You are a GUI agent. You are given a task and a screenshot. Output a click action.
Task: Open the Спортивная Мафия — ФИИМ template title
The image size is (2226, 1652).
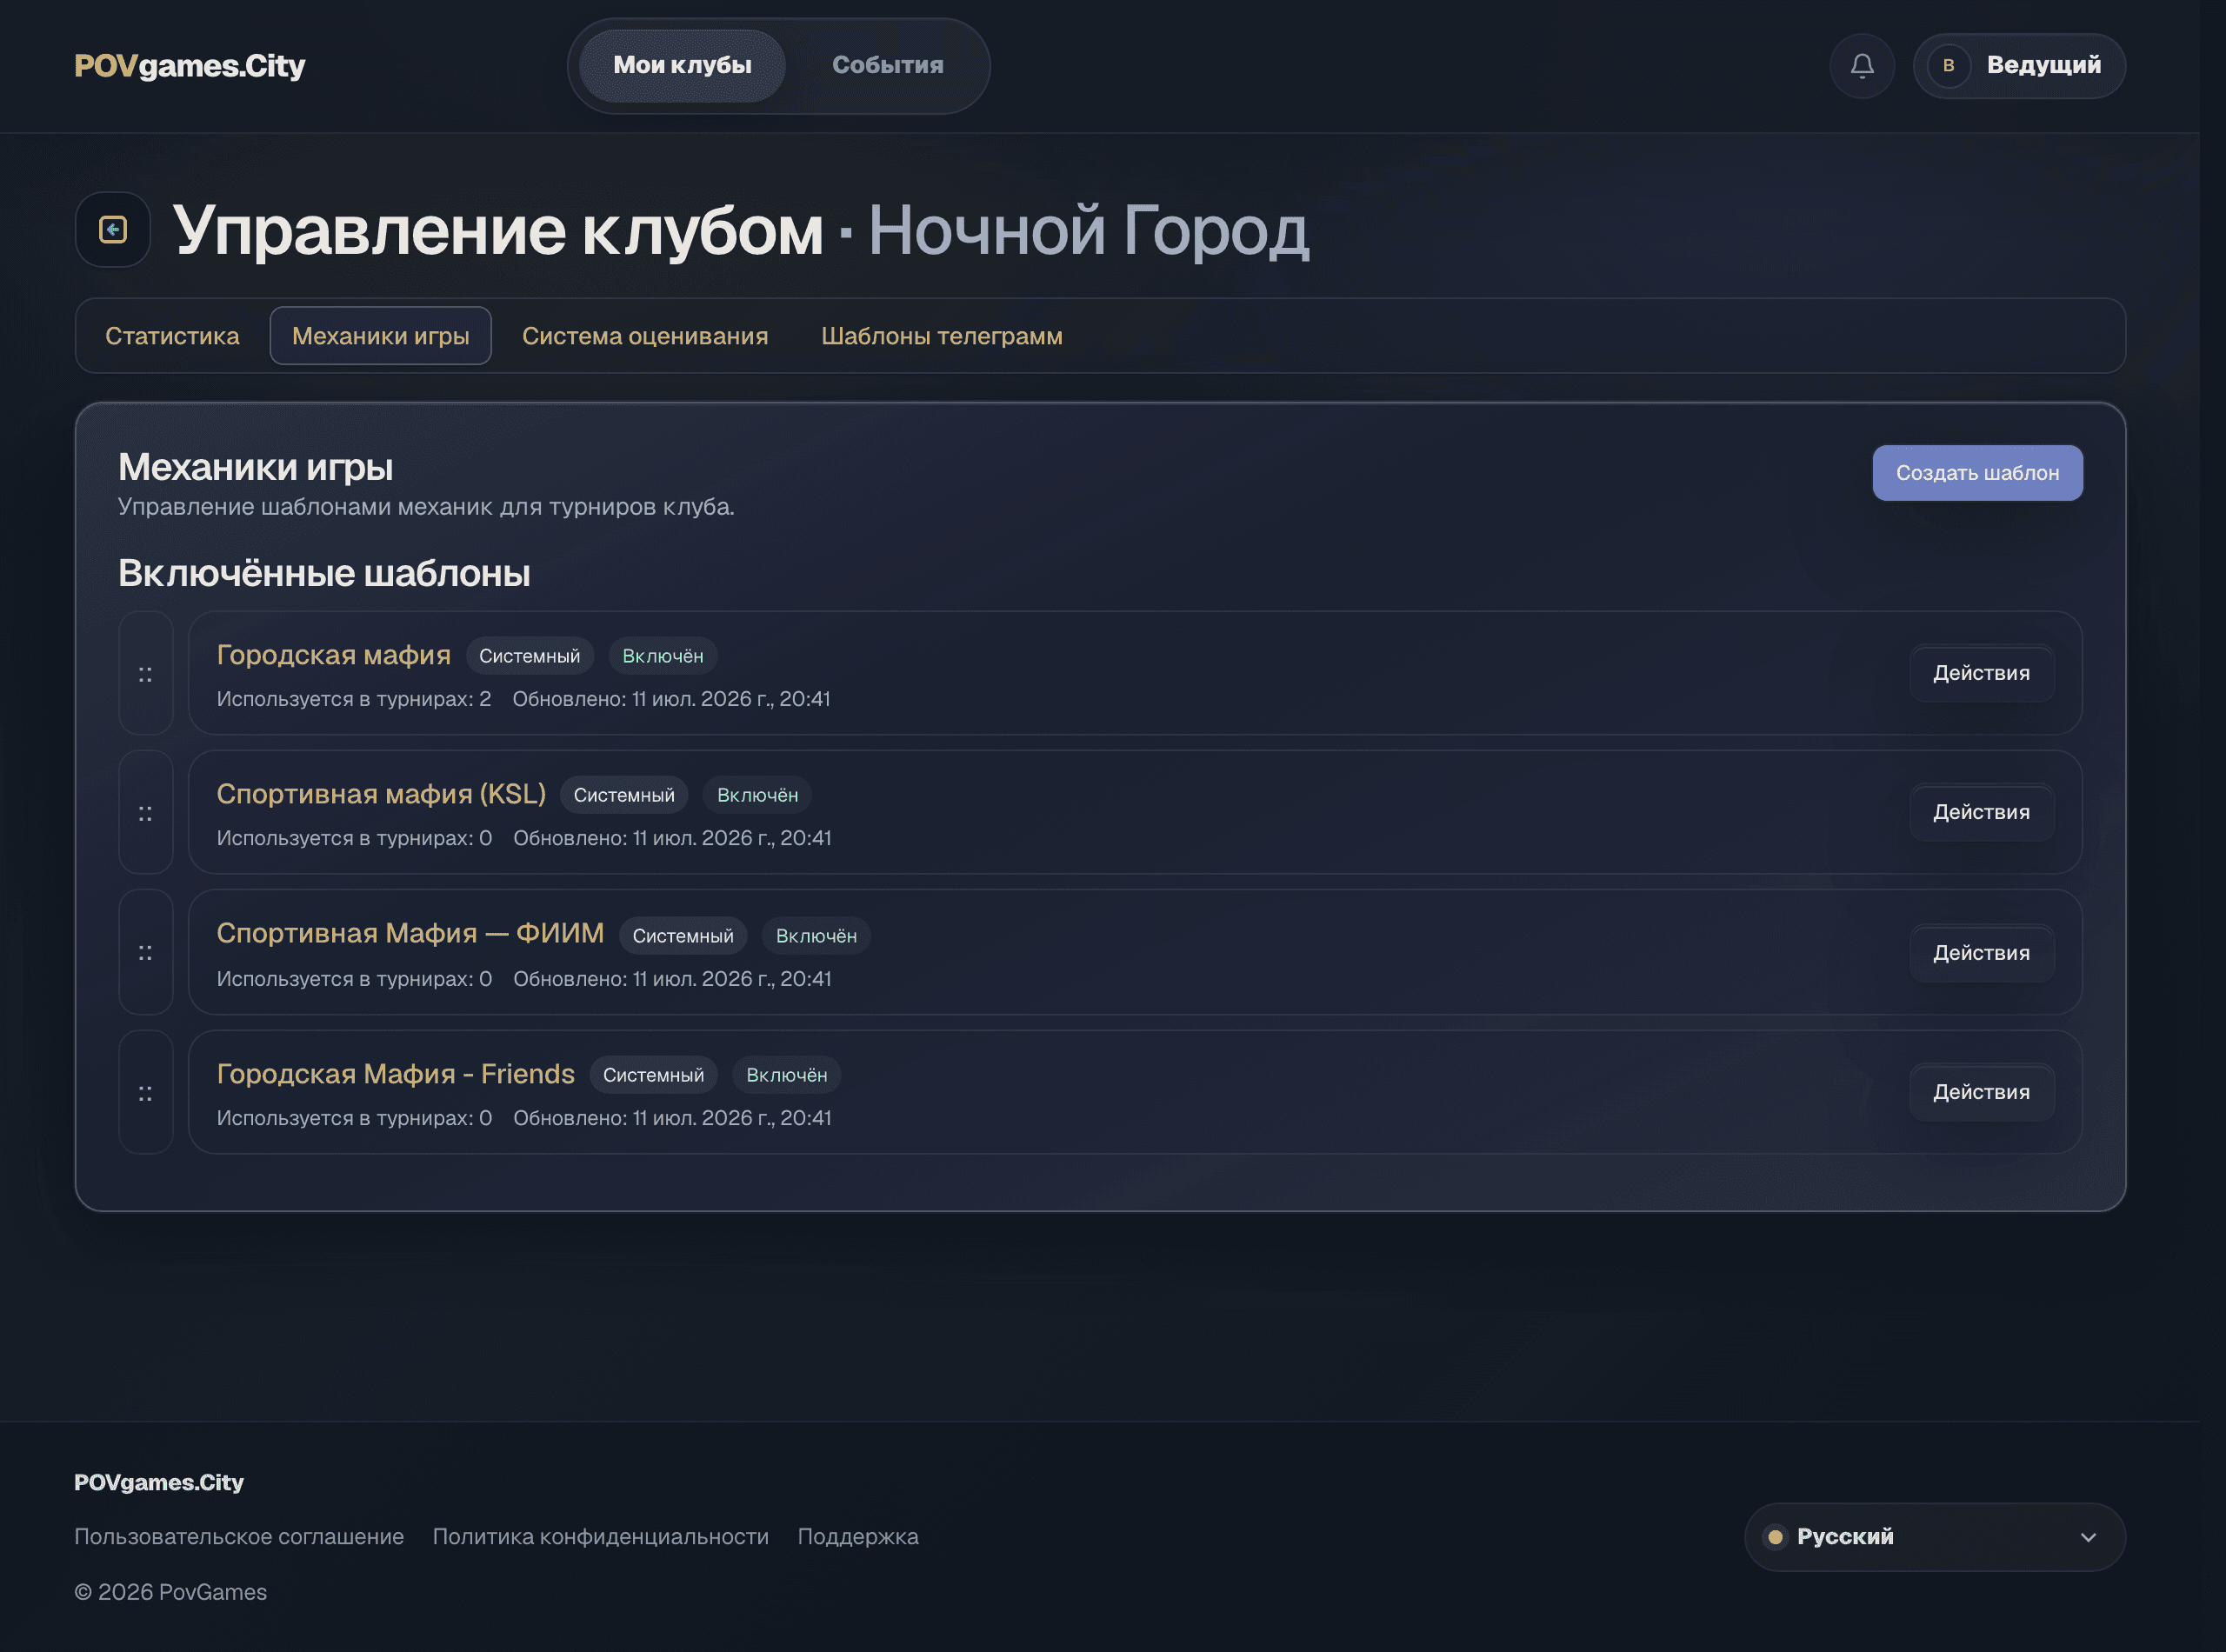tap(410, 933)
